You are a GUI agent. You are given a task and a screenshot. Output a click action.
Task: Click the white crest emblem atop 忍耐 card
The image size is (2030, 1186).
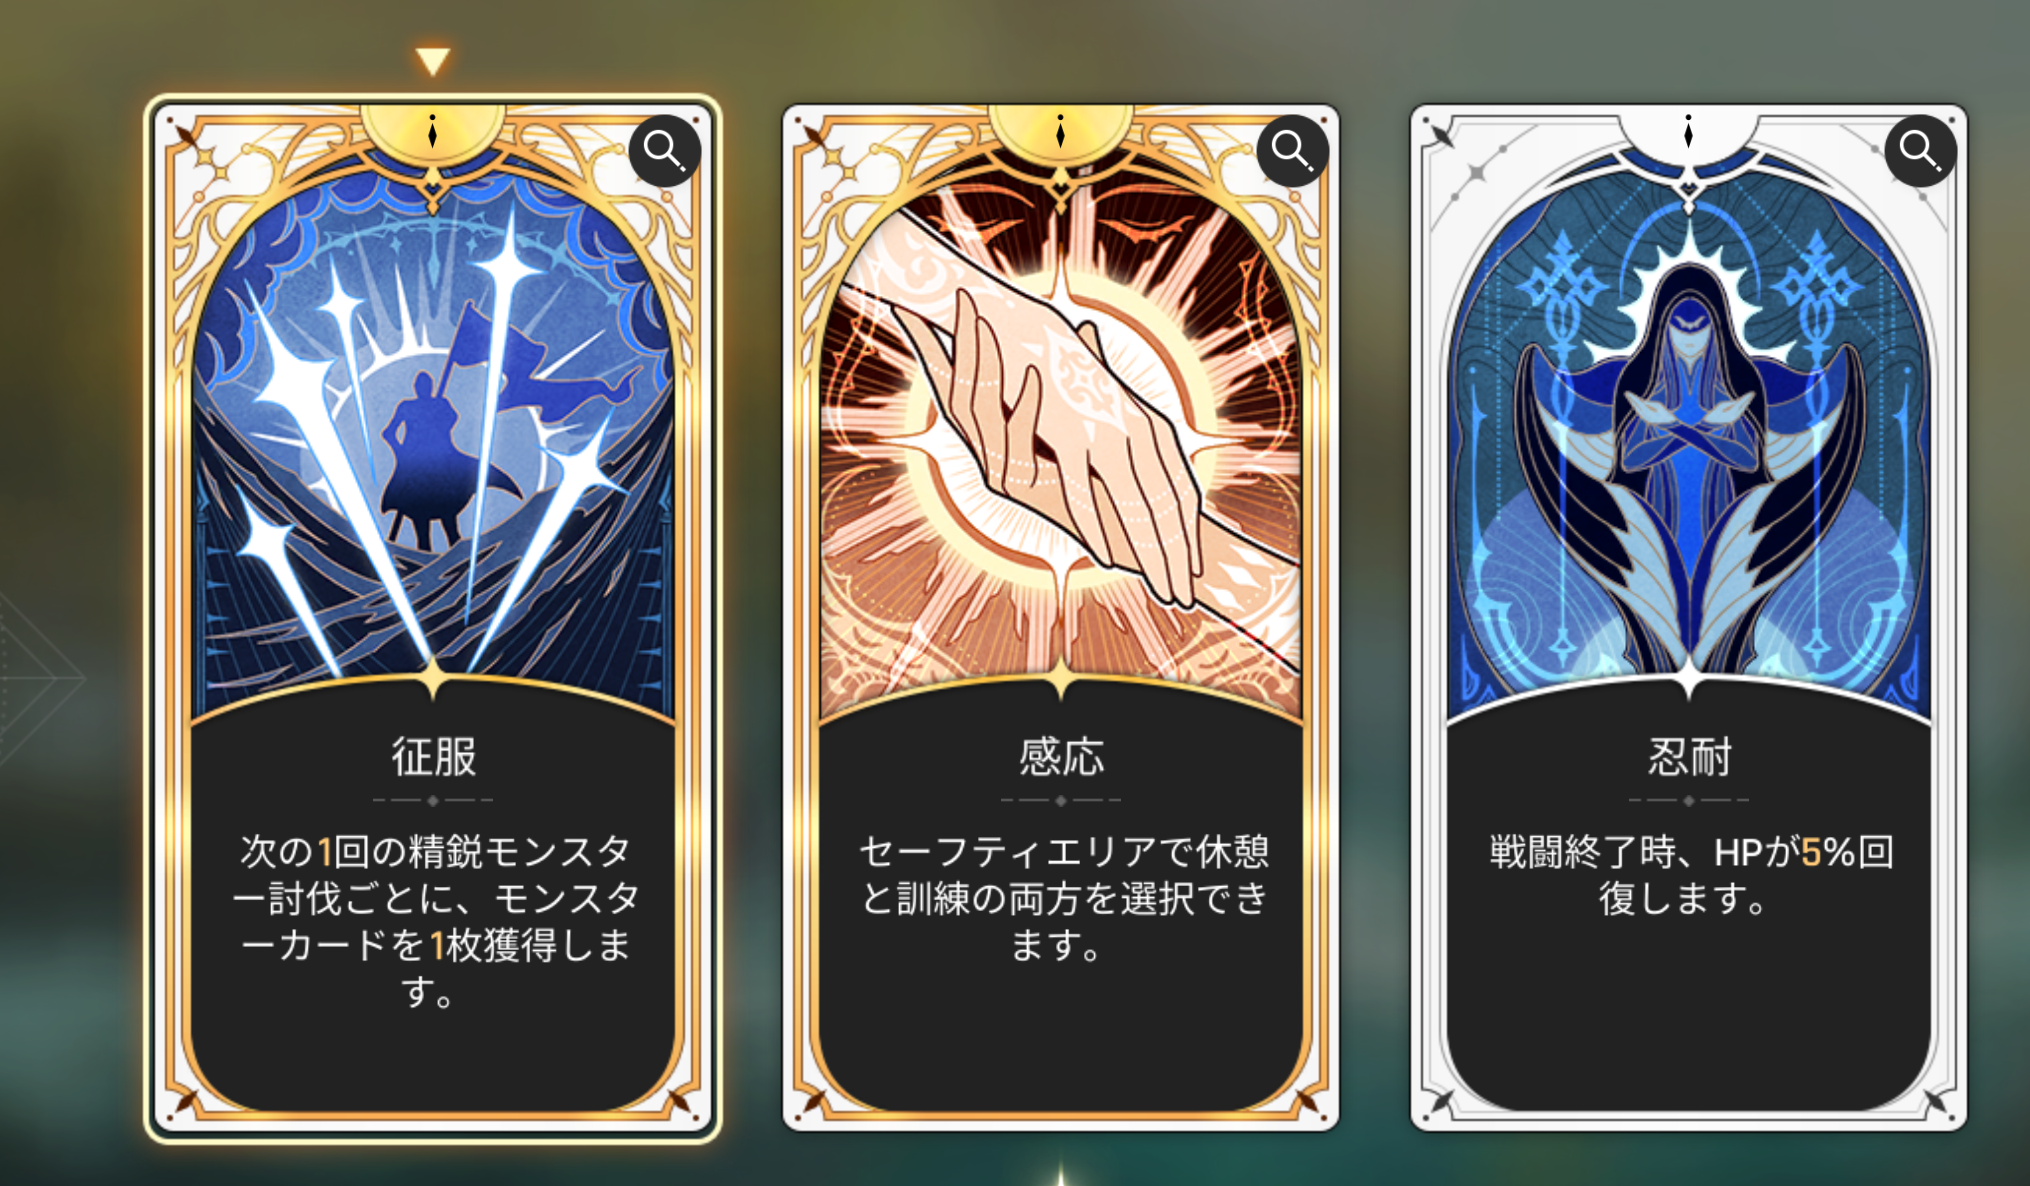click(x=1688, y=132)
